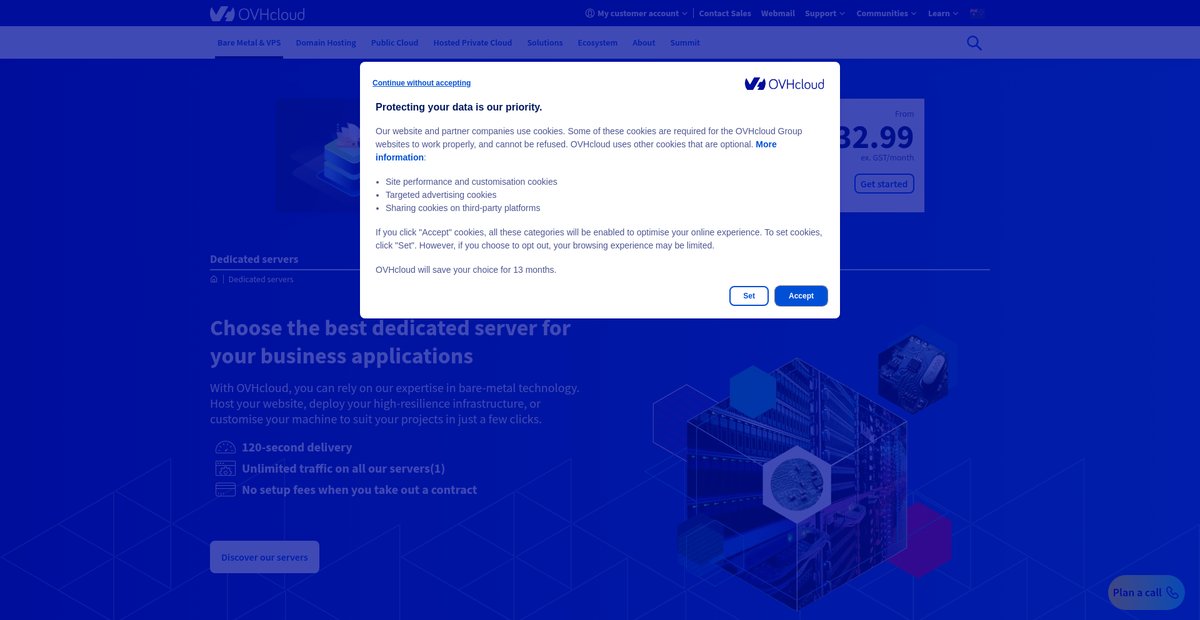1200x620 pixels.
Task: Click the Set cookies button
Action: click(x=749, y=296)
